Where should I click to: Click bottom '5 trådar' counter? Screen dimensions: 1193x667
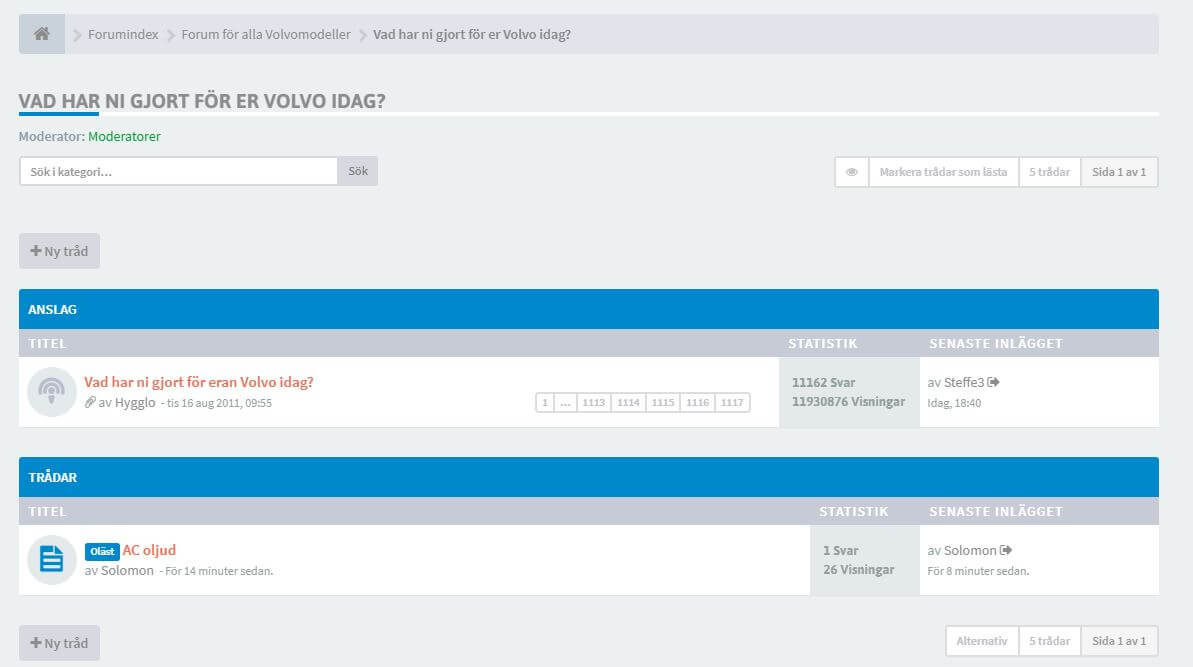coord(1049,641)
